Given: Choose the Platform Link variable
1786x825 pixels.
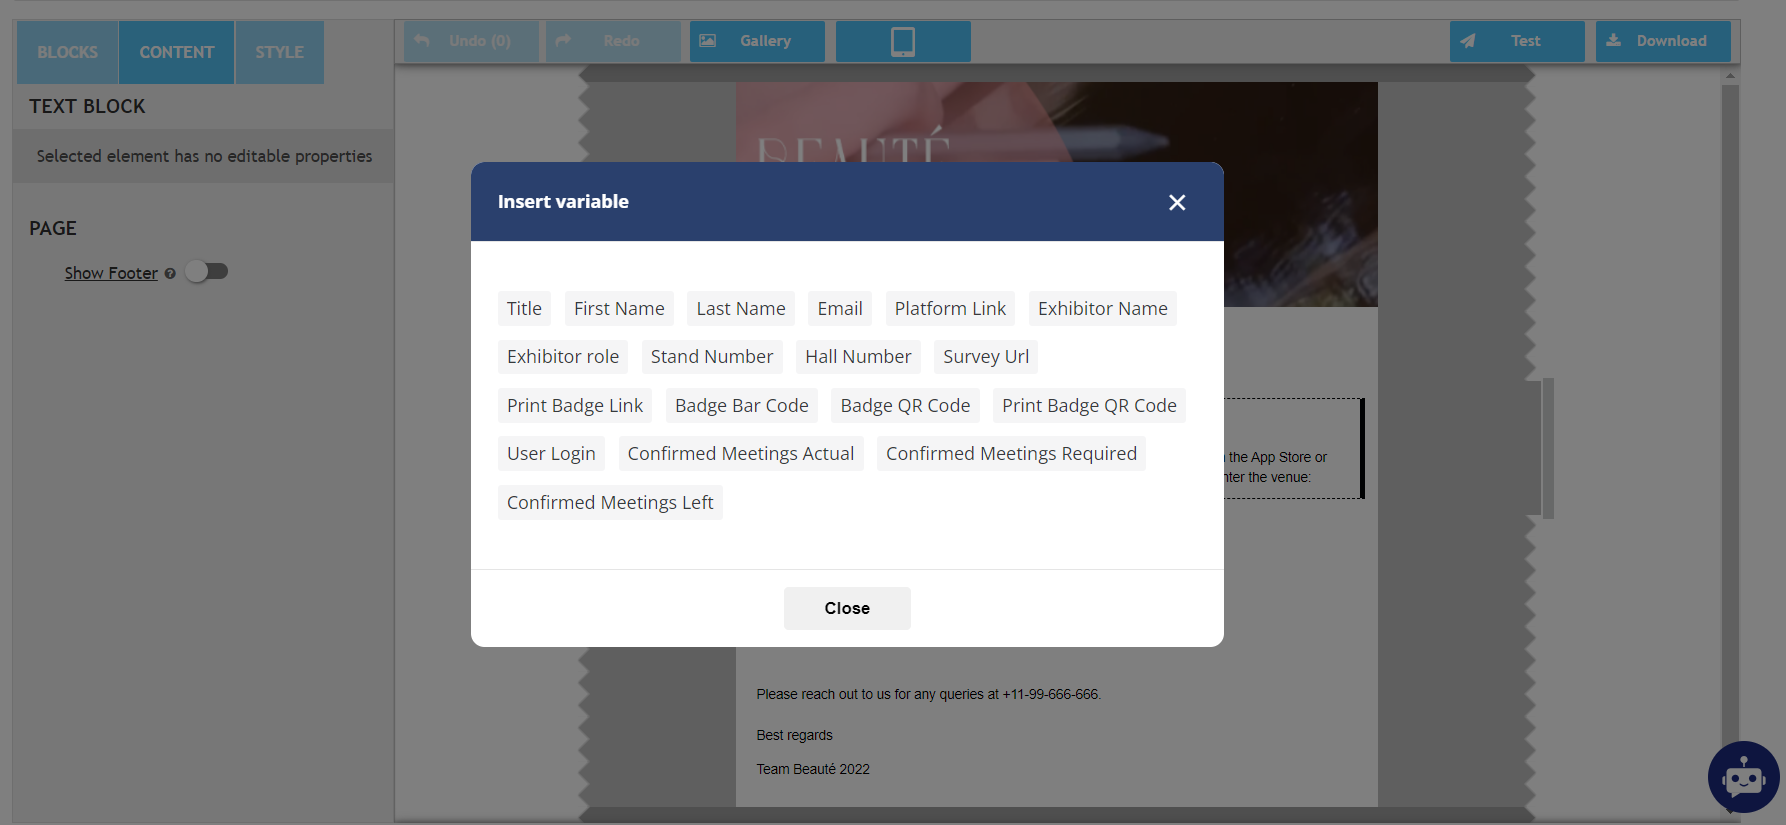Looking at the screenshot, I should (950, 309).
